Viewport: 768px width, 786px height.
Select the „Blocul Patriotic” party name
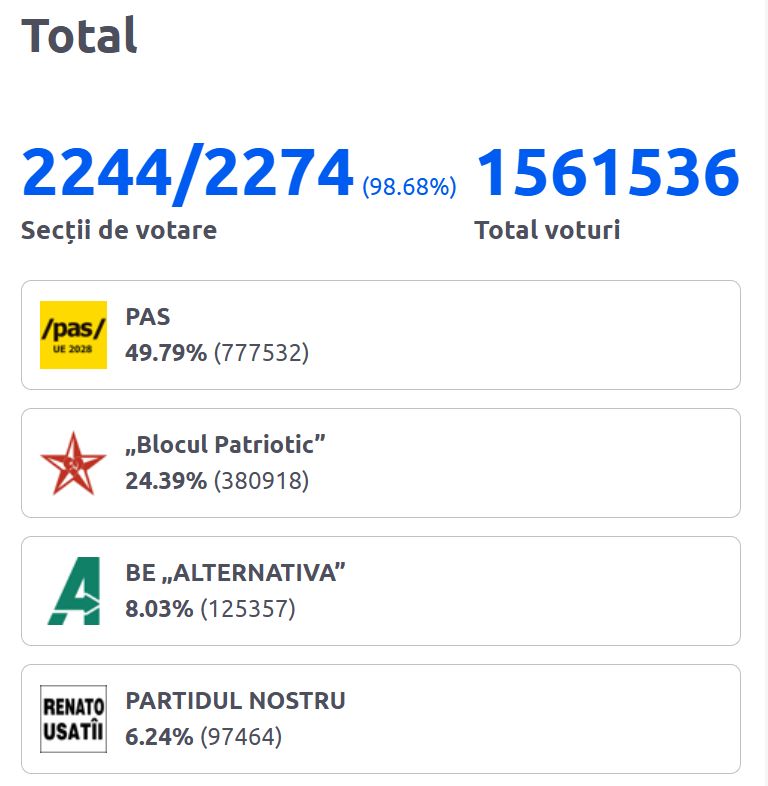click(x=226, y=445)
